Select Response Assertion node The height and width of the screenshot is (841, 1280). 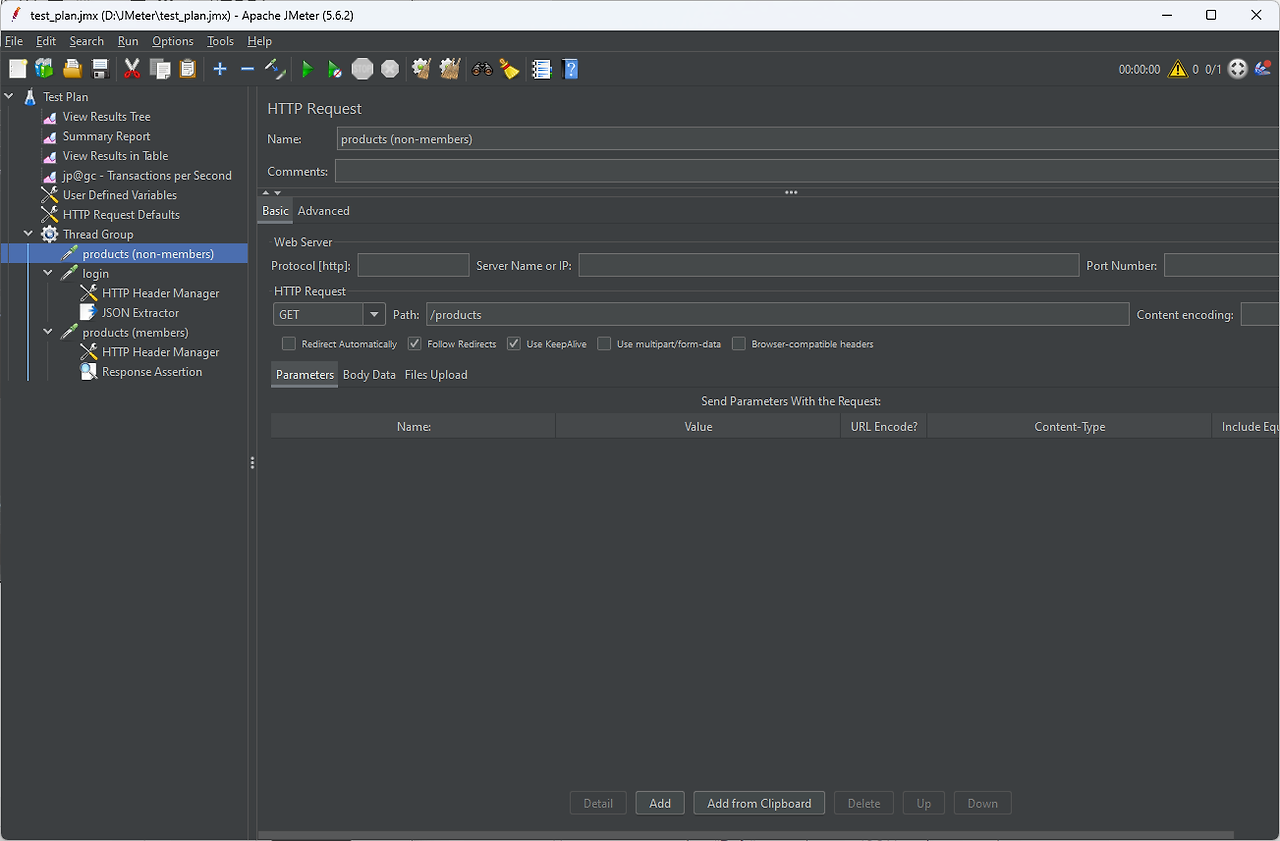click(151, 371)
